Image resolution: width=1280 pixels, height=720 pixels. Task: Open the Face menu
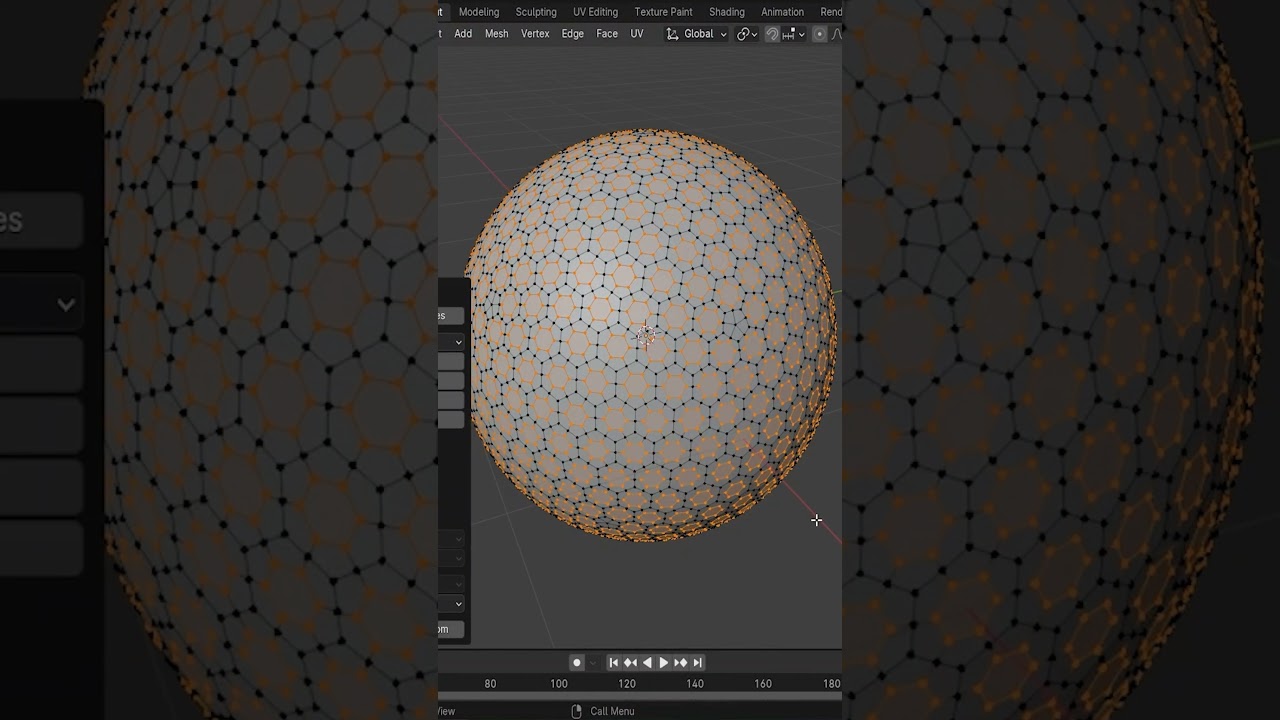pos(607,34)
